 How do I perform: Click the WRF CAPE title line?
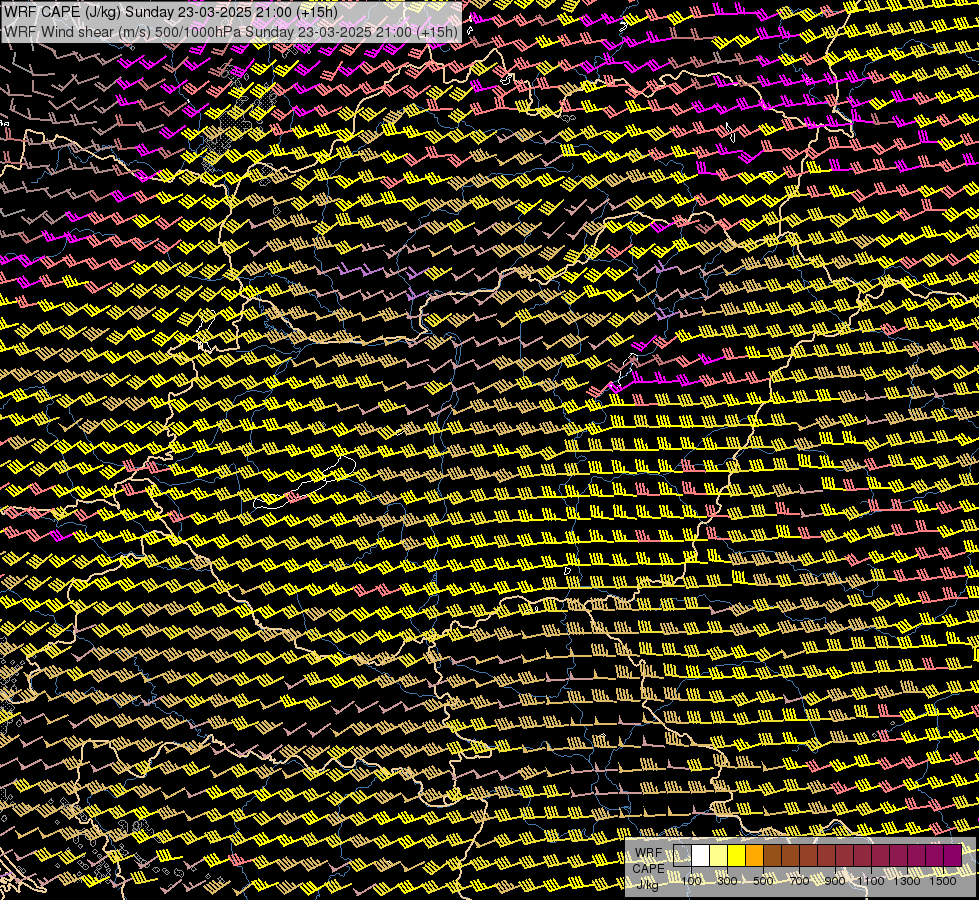coord(170,12)
